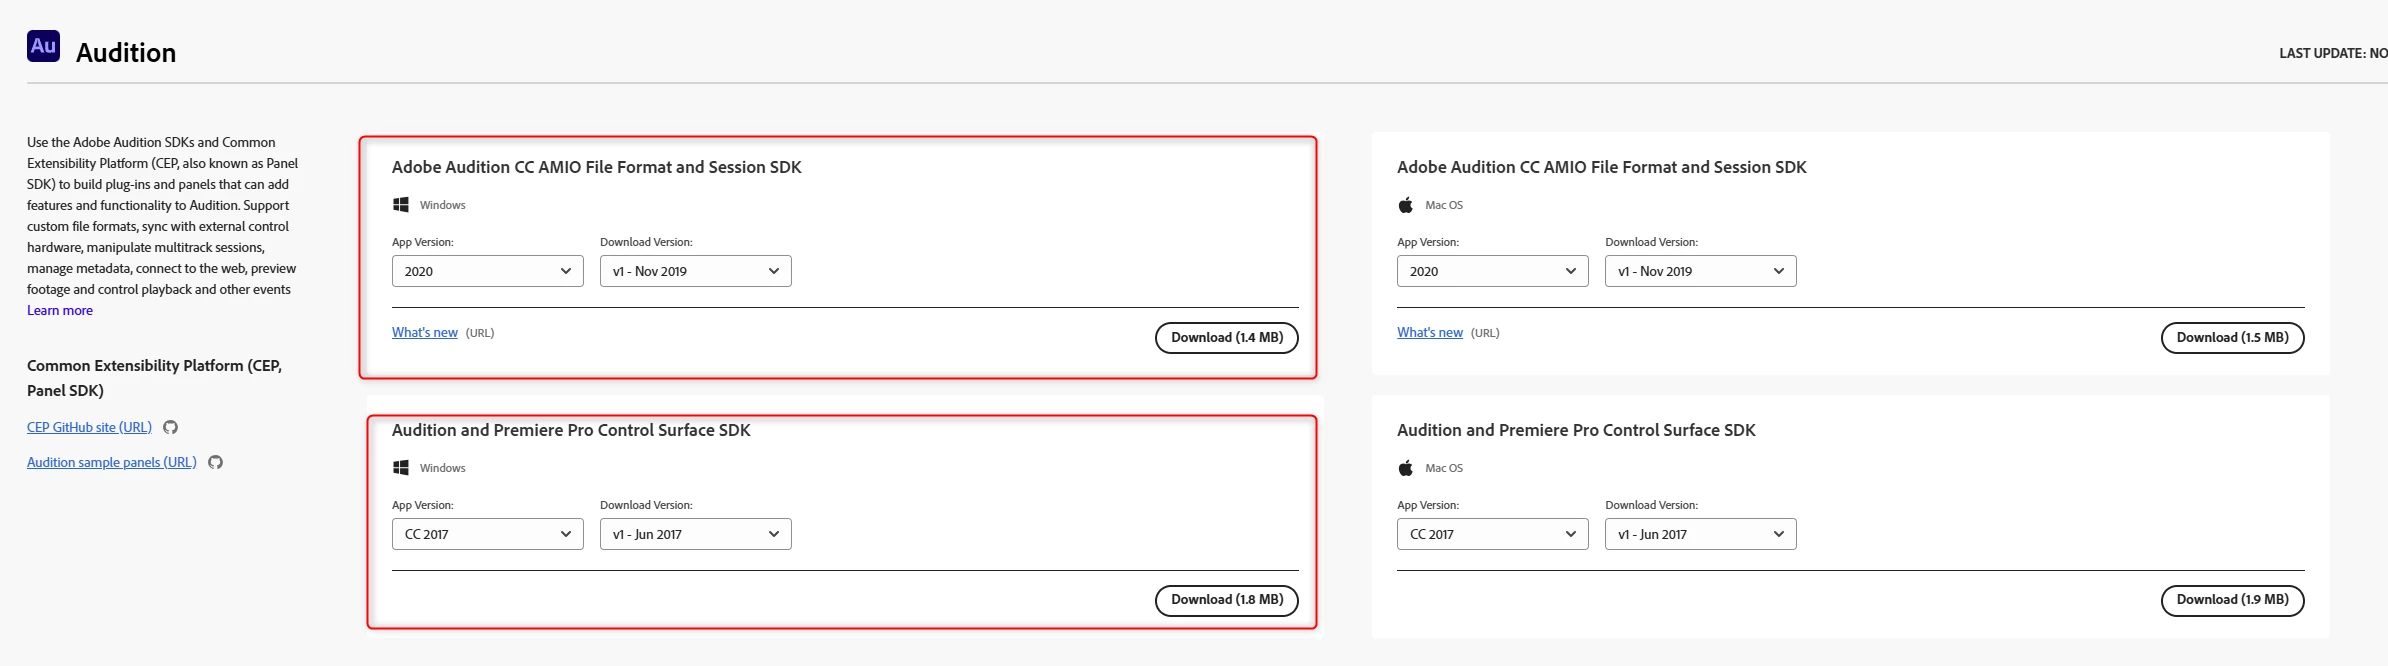Click the Audition page heading
This screenshot has height=666, width=2388.
(126, 53)
